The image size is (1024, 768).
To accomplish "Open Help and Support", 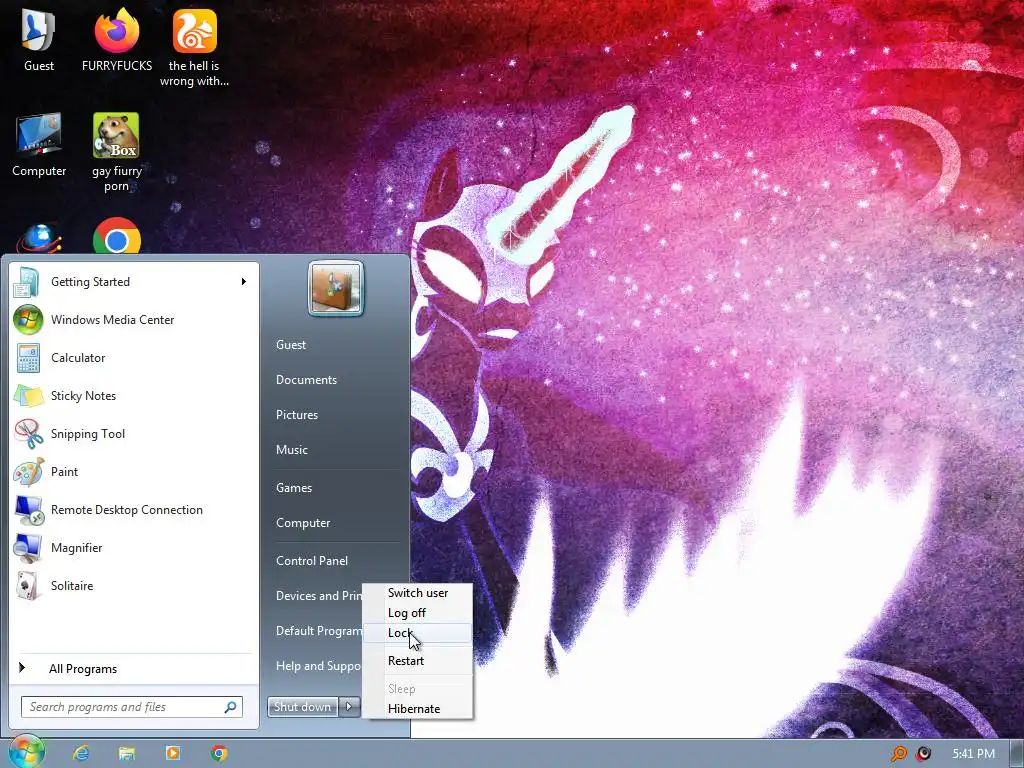I will tap(318, 666).
